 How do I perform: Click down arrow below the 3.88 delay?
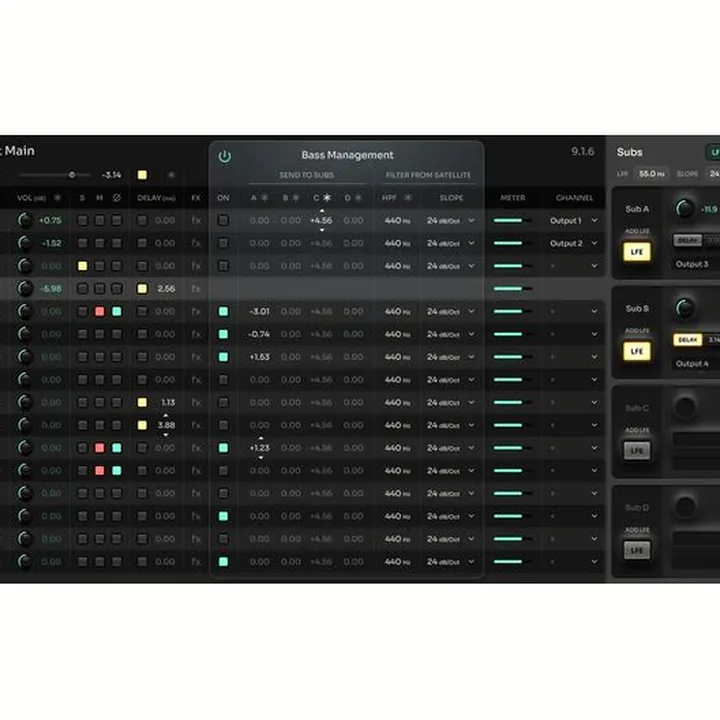(x=166, y=434)
